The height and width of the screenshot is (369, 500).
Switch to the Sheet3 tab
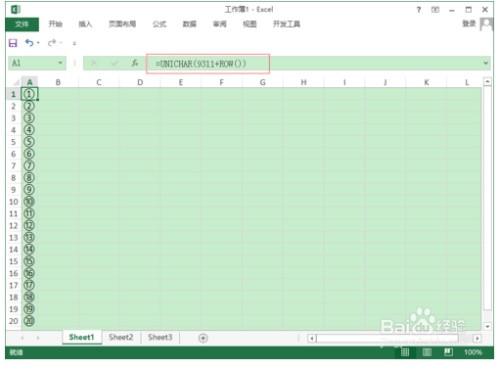[x=160, y=337]
